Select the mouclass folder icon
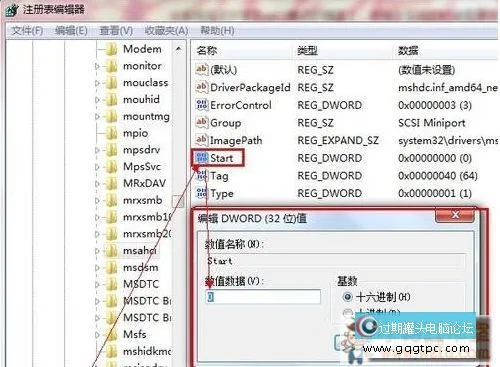 click(112, 83)
